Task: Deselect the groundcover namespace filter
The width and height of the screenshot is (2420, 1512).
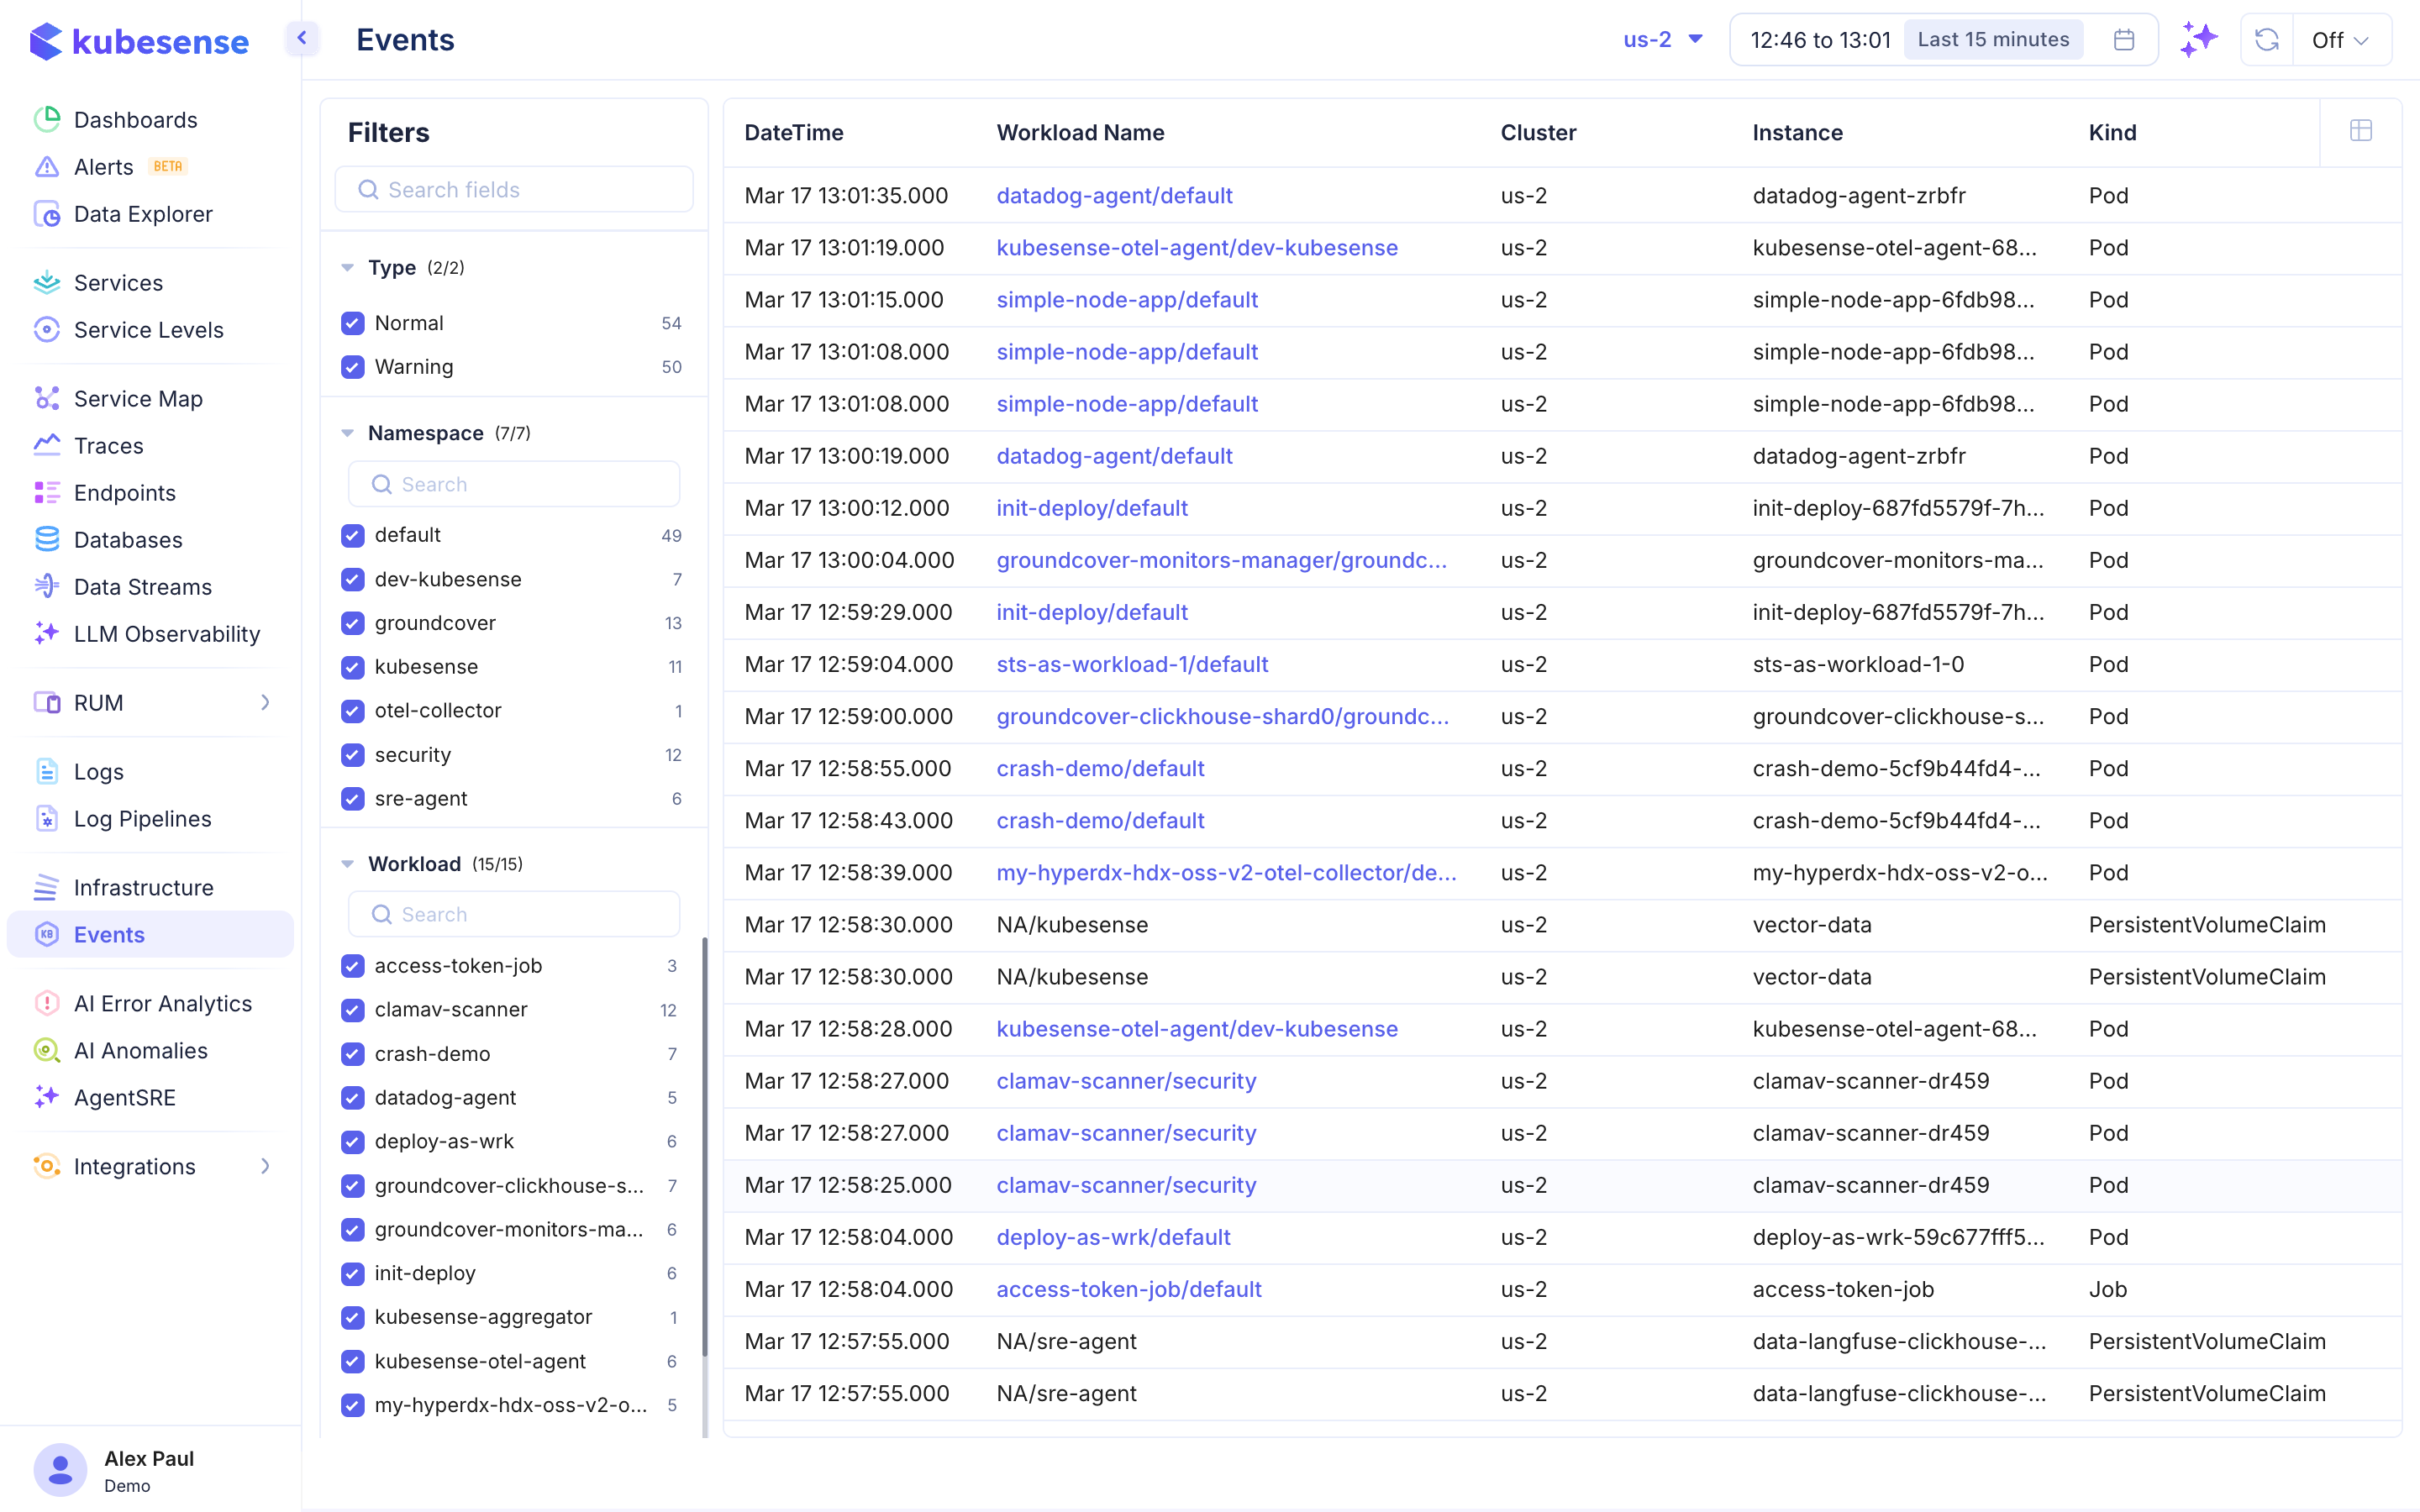Action: [352, 622]
